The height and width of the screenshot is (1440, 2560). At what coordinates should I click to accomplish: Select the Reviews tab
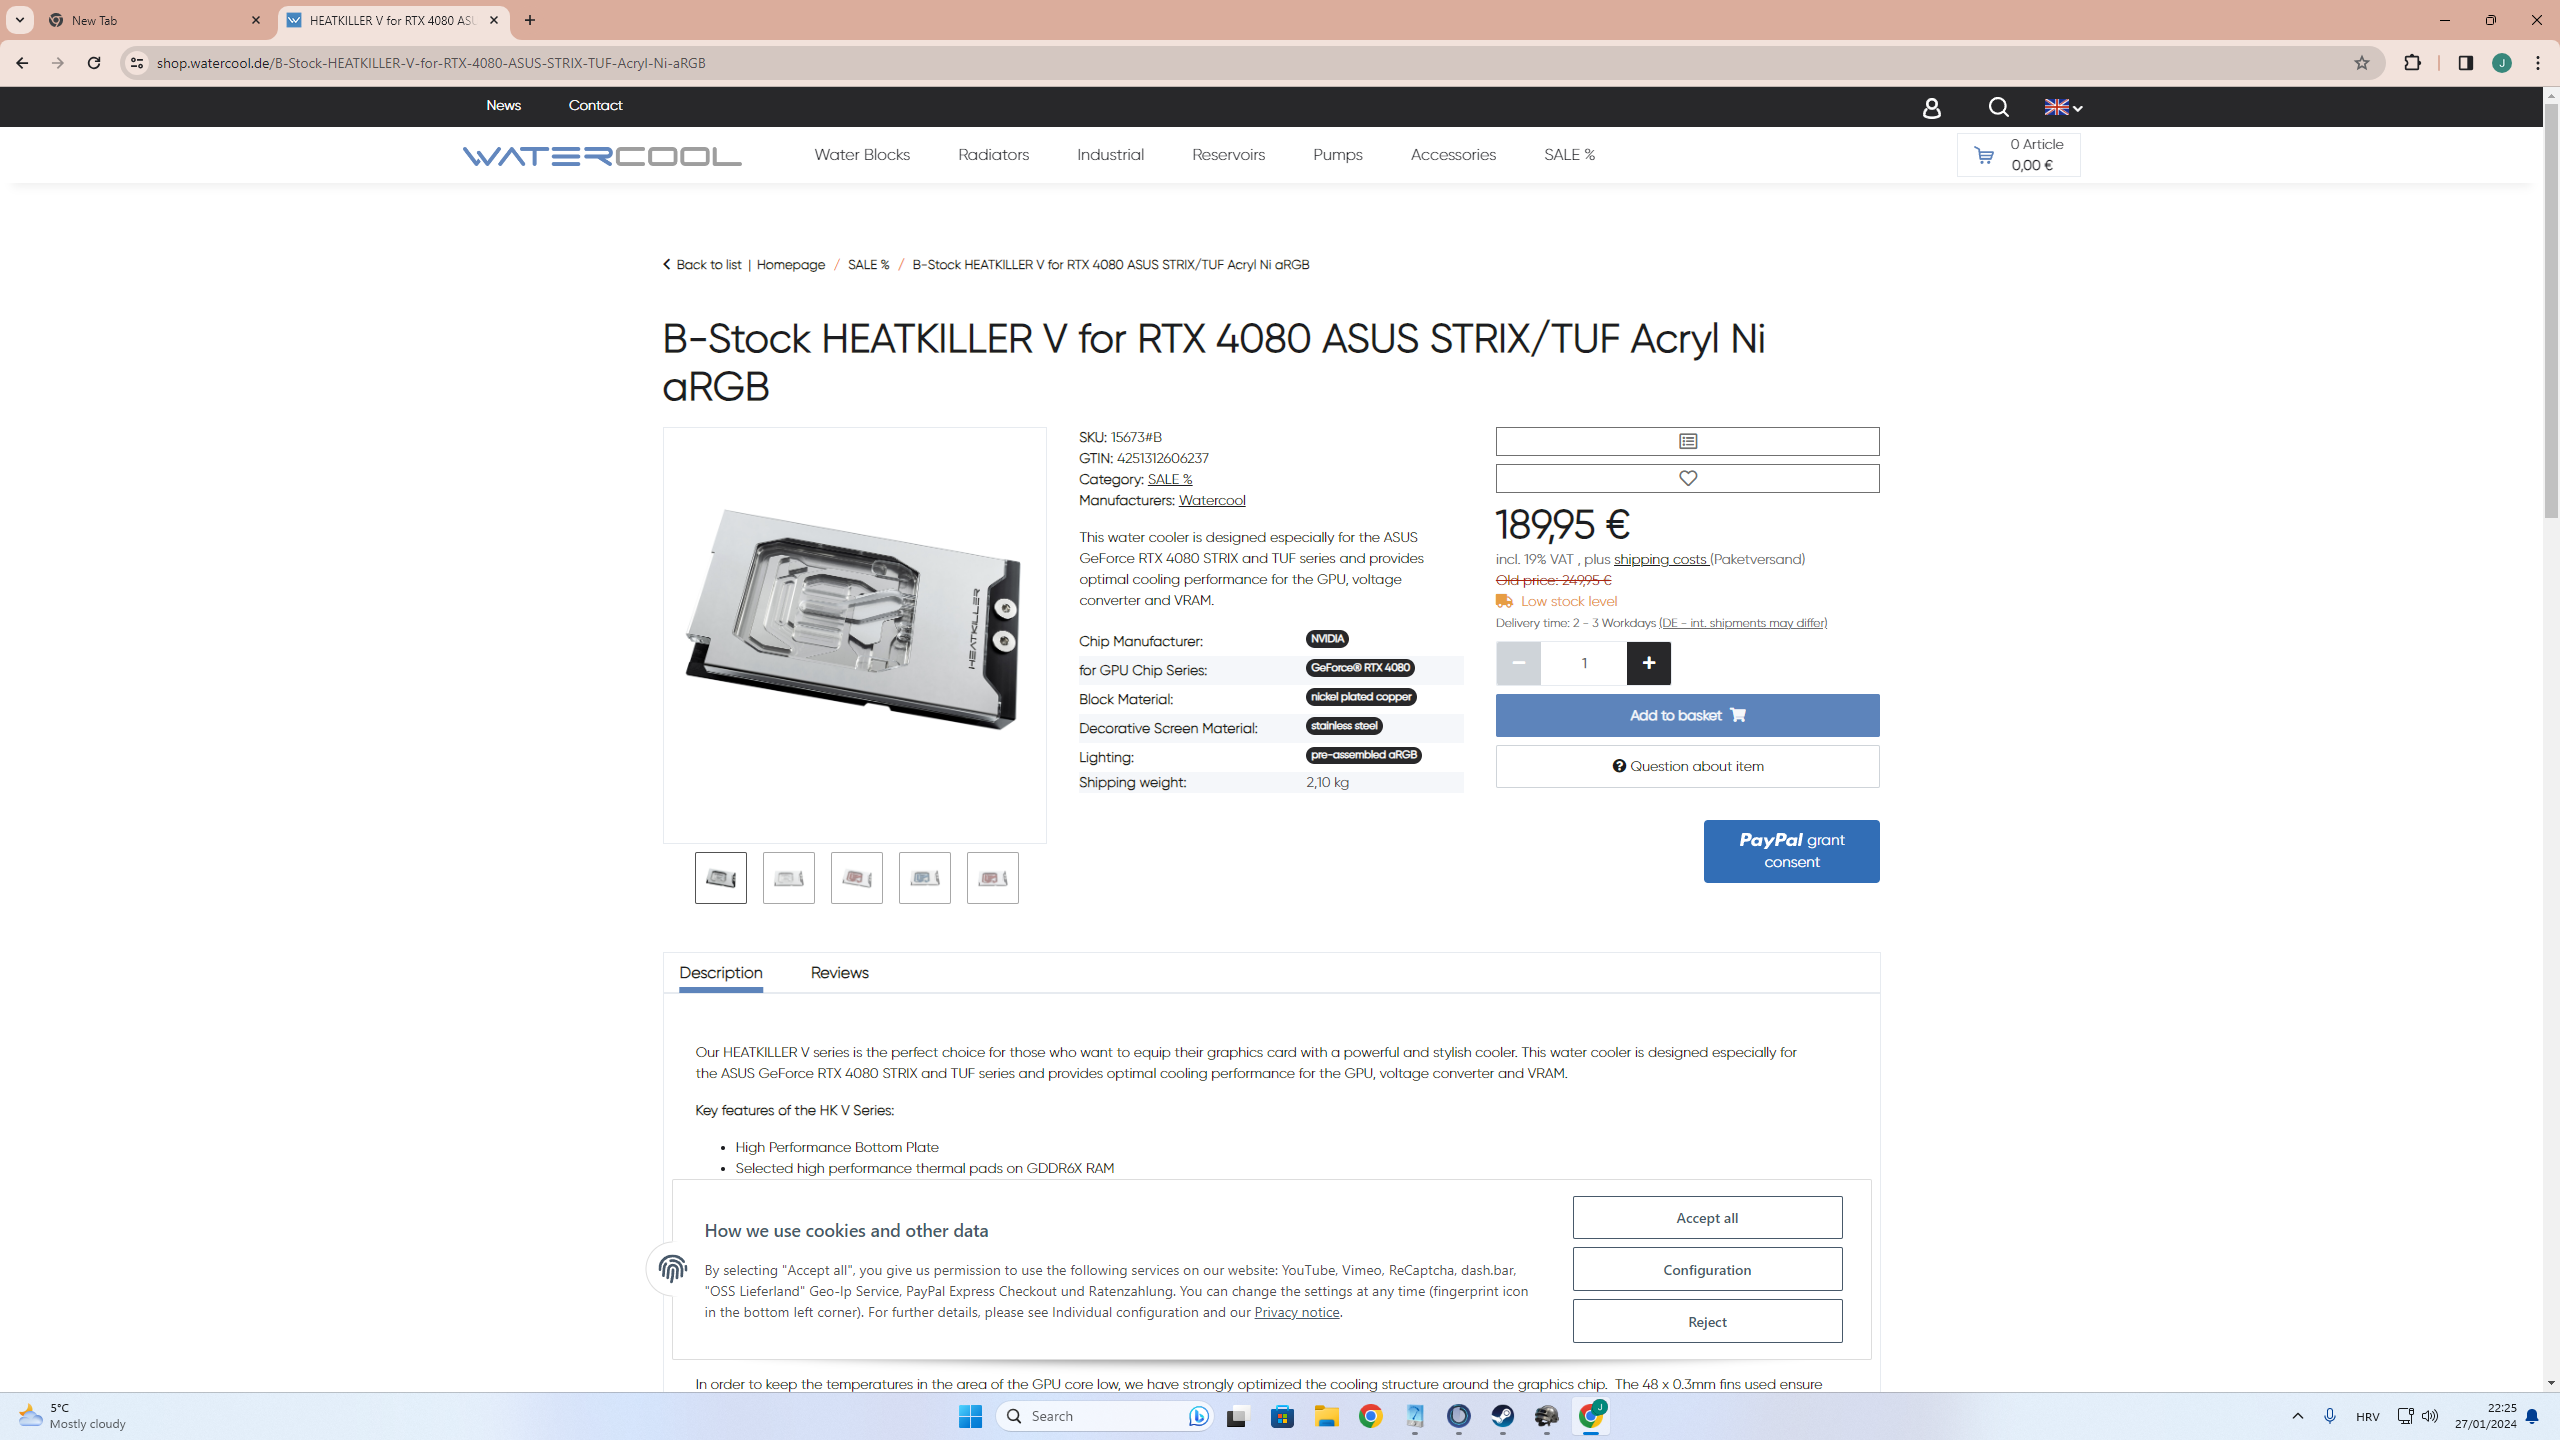tap(839, 972)
